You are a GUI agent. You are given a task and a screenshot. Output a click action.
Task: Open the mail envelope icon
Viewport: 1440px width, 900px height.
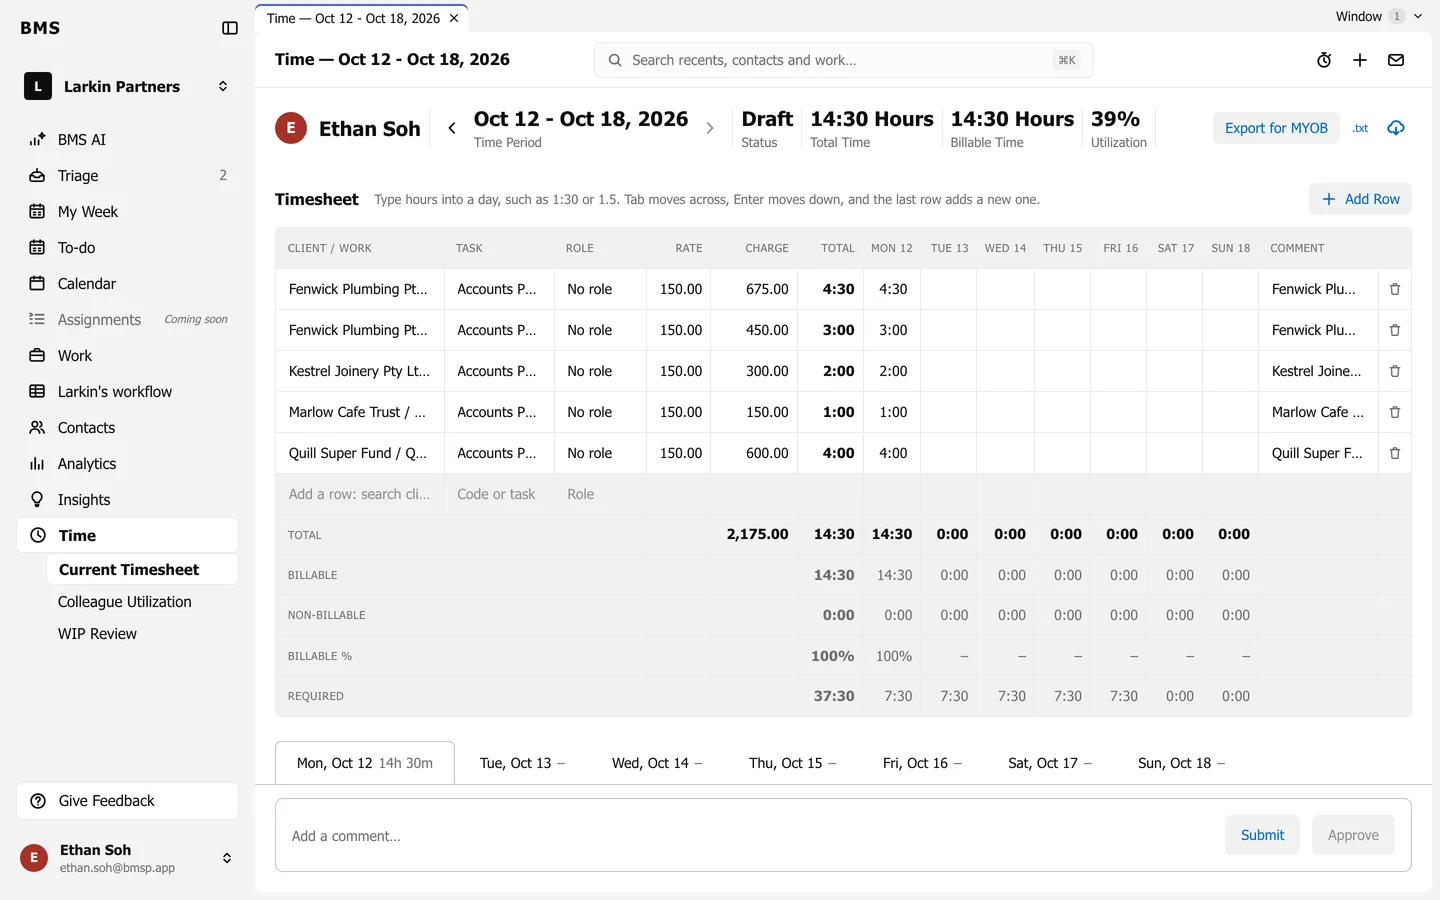1396,60
